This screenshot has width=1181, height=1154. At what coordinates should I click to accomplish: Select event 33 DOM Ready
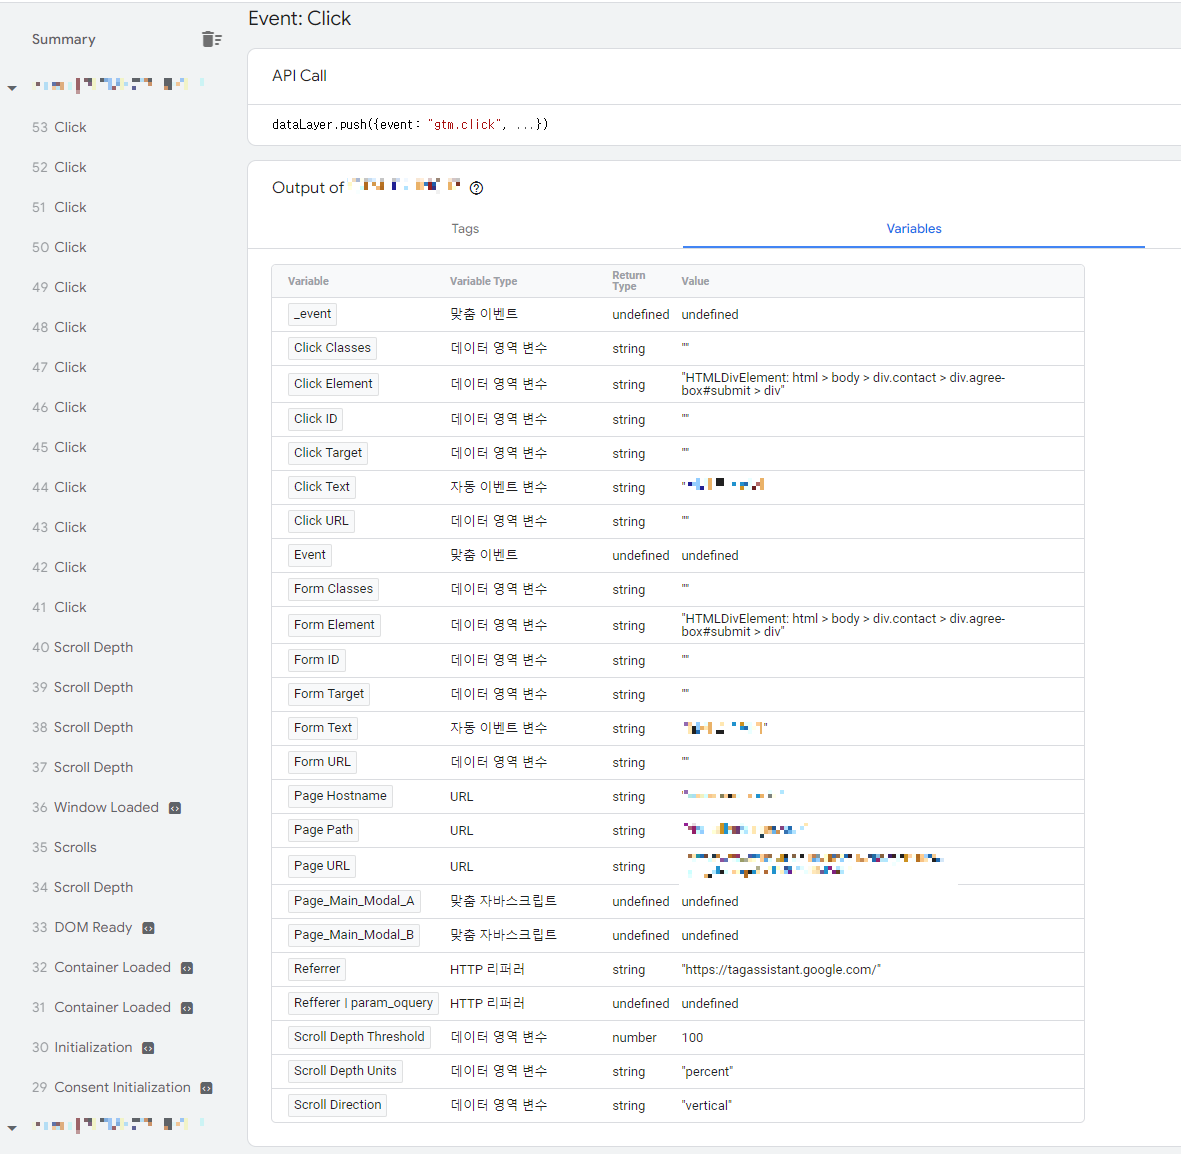(82, 927)
